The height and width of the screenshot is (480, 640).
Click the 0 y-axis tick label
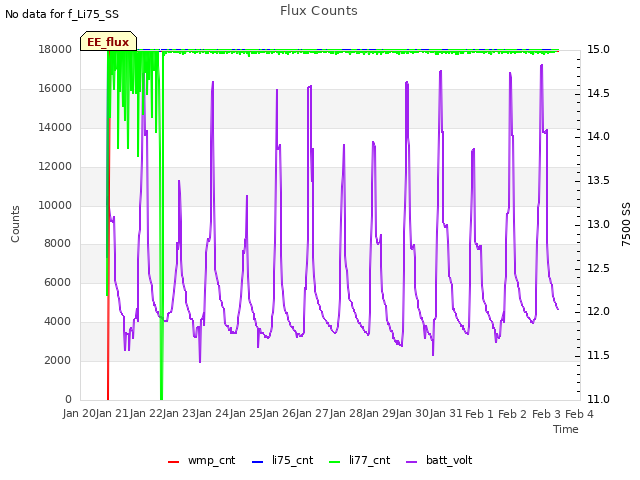68,399
